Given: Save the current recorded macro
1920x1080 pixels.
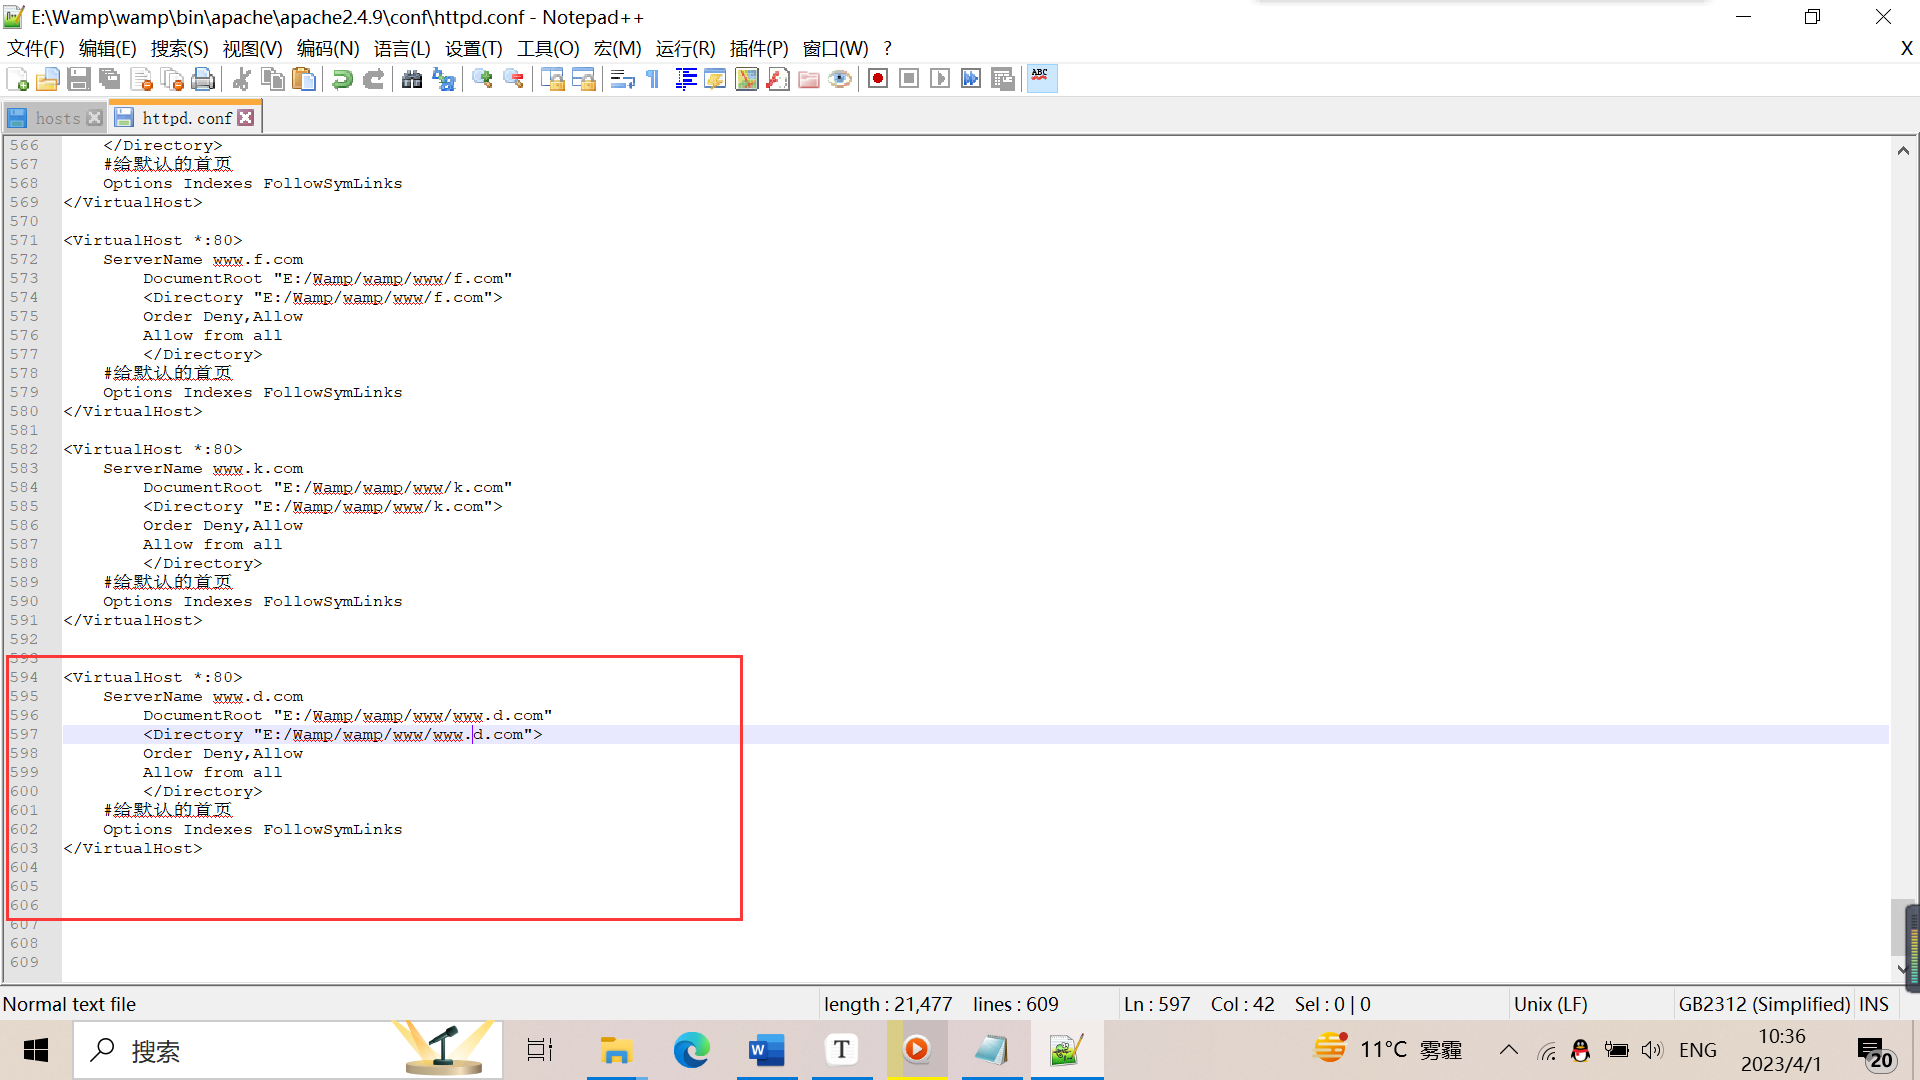Looking at the screenshot, I should (1003, 79).
